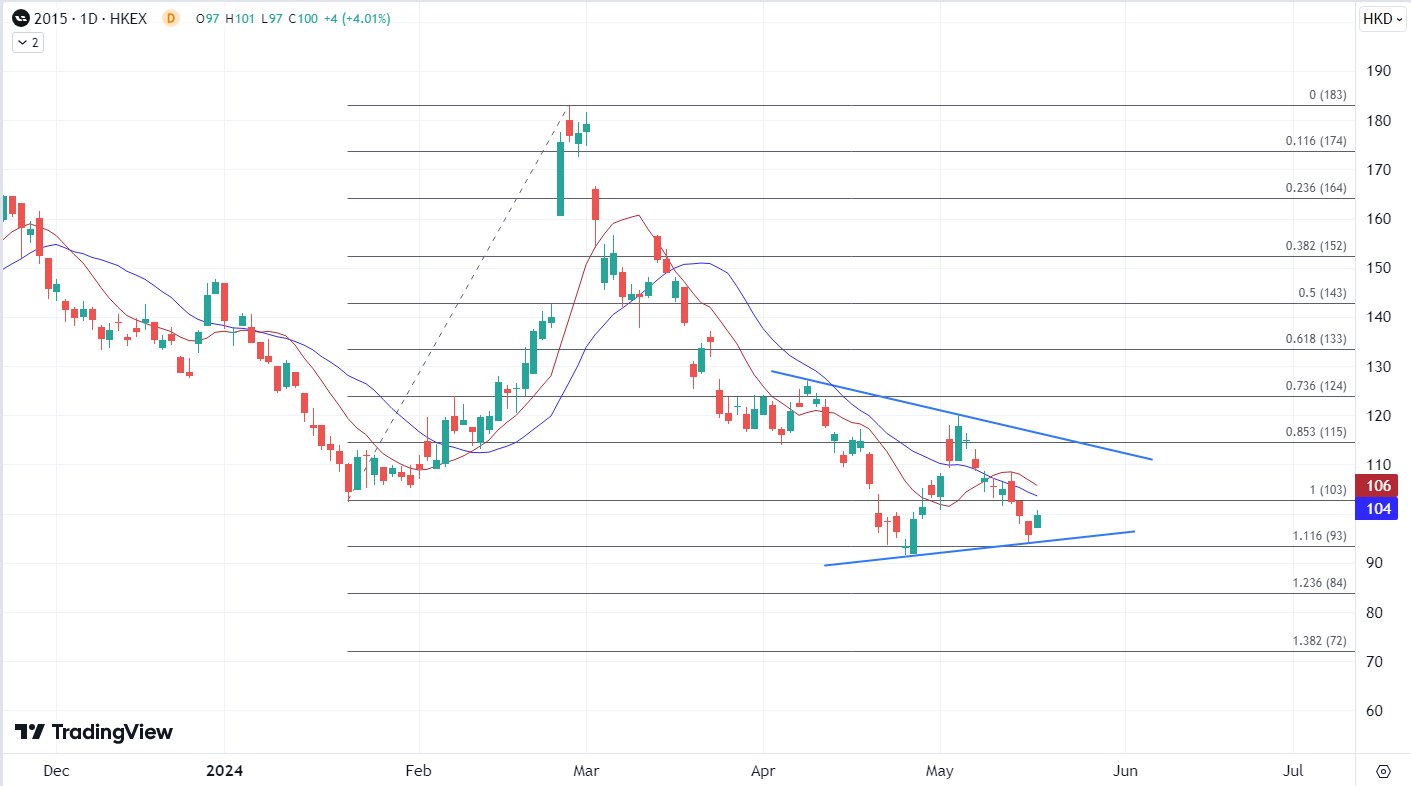Click the 0.618 (133) Fibonacci level label
This screenshot has width=1411, height=786.
(1316, 339)
